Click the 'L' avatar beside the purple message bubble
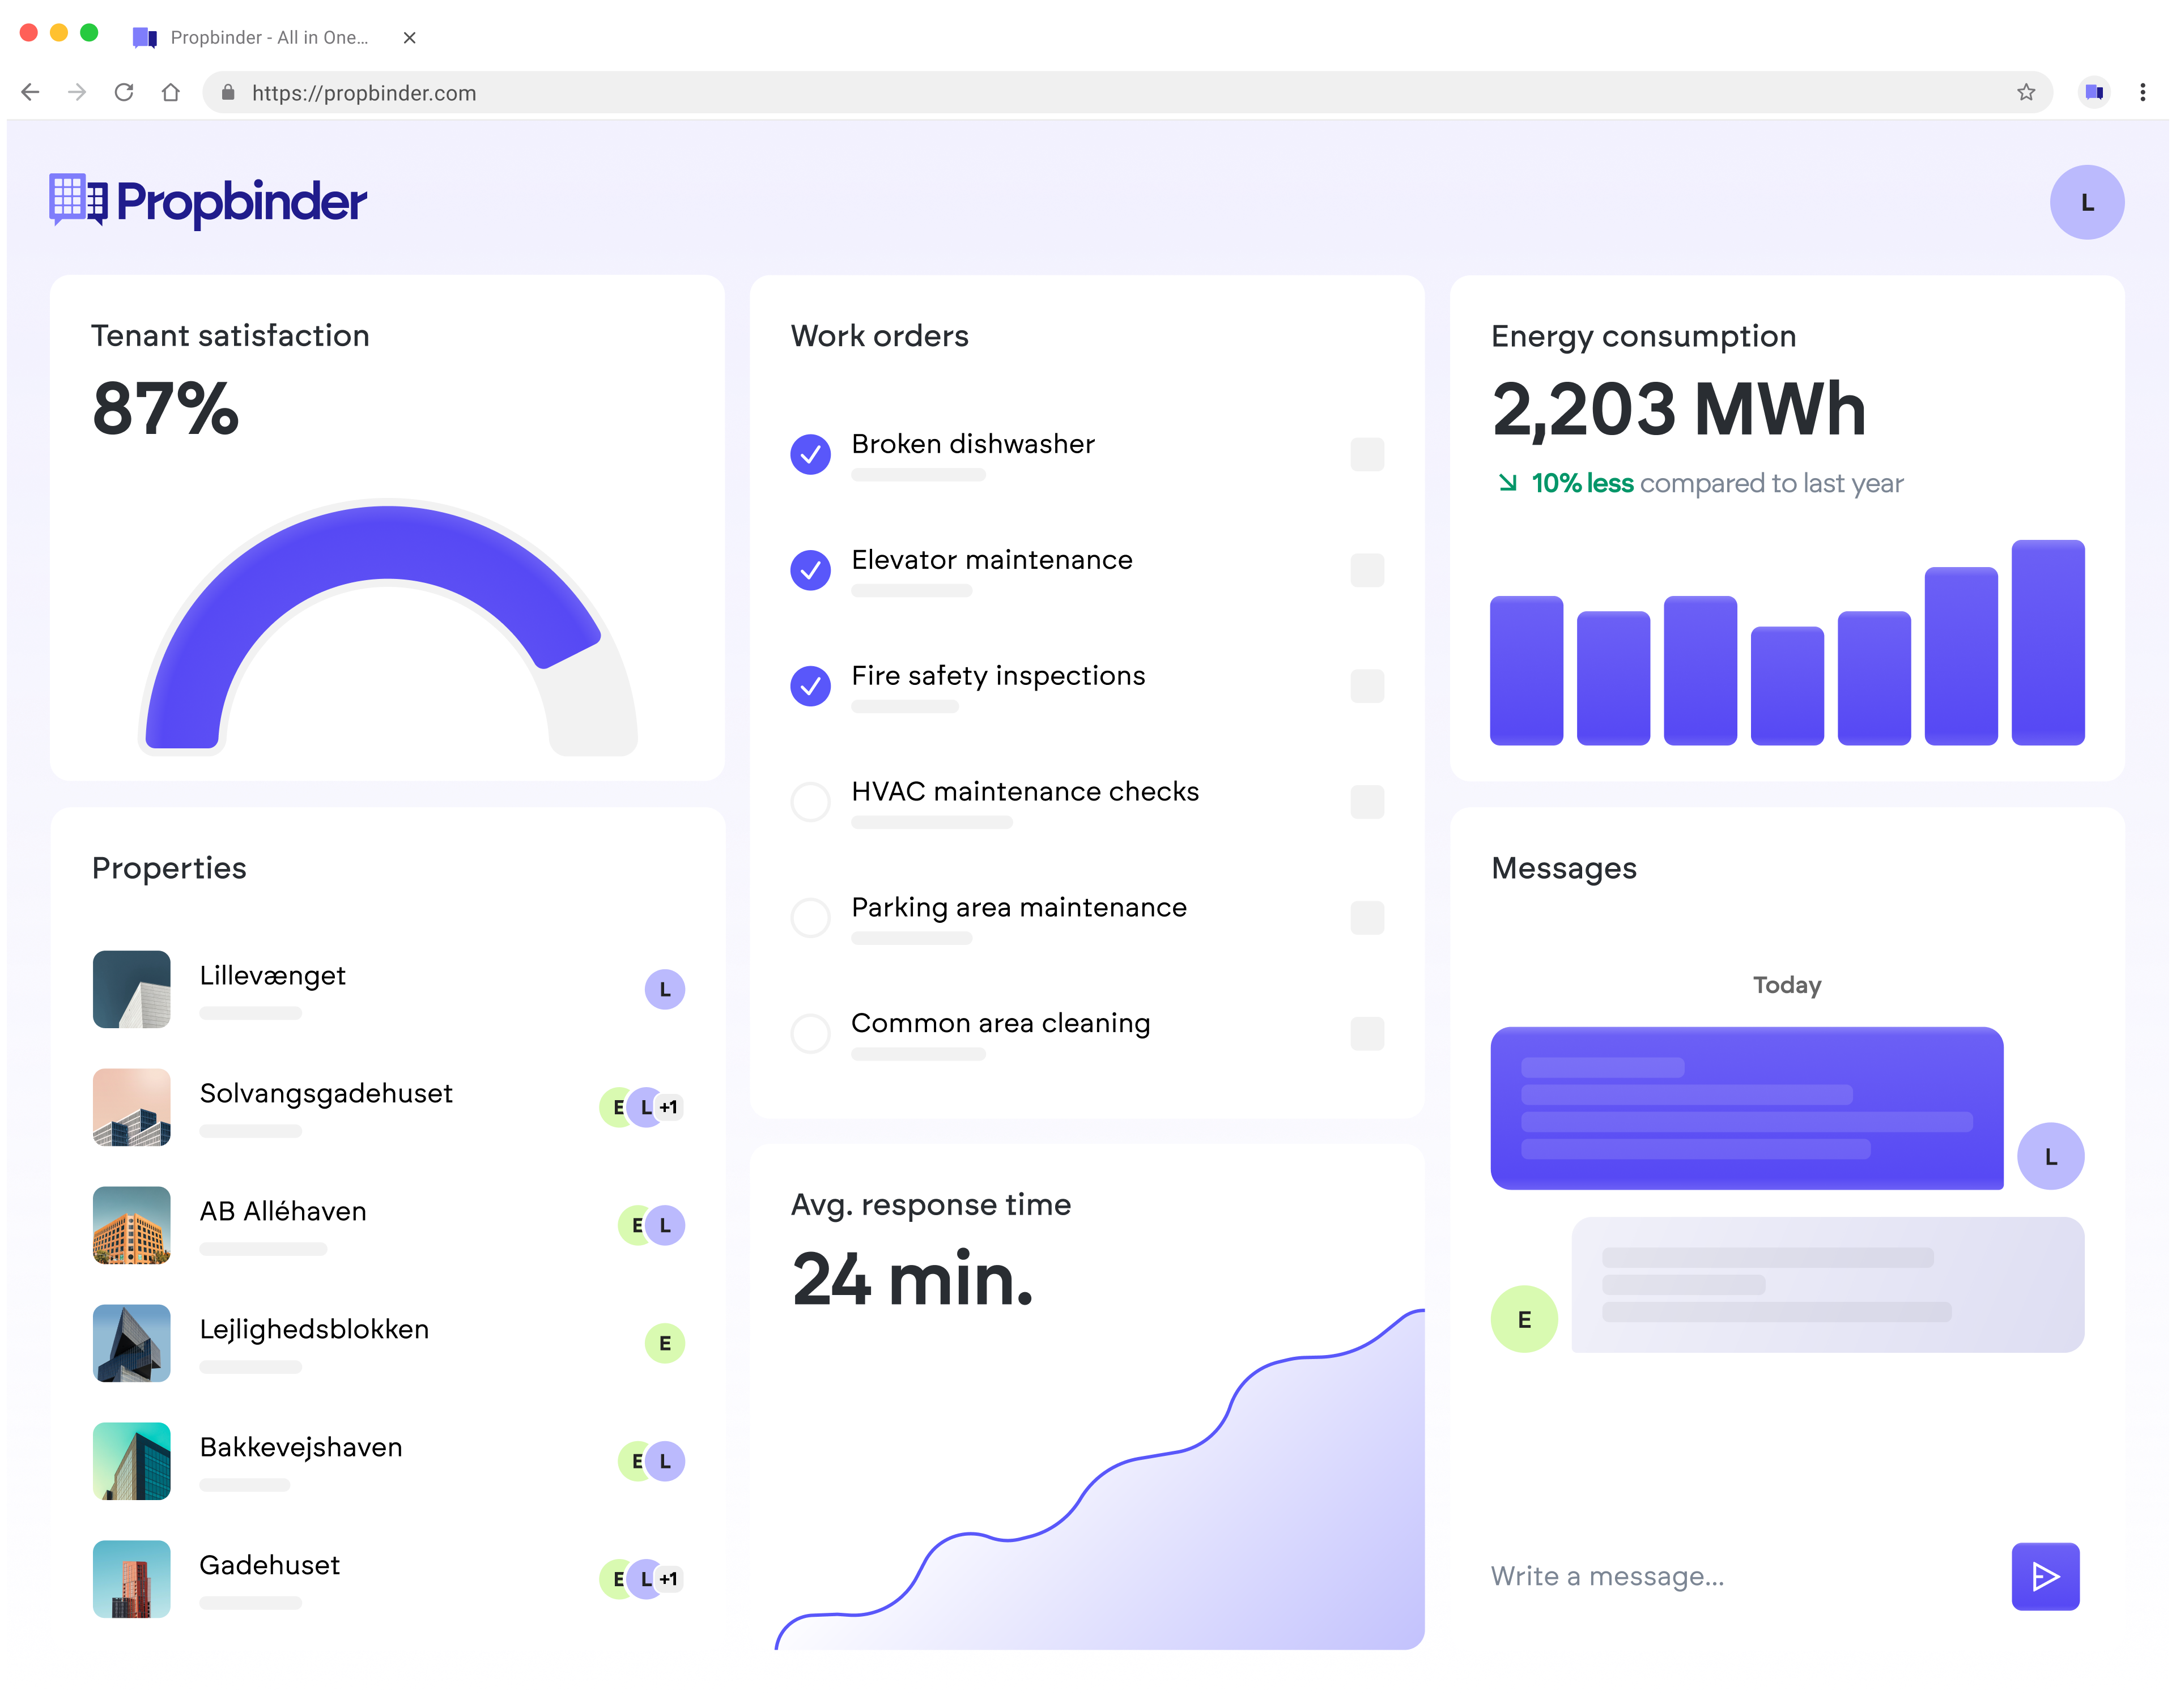Viewport: 2176px width, 1708px height. [2051, 1157]
